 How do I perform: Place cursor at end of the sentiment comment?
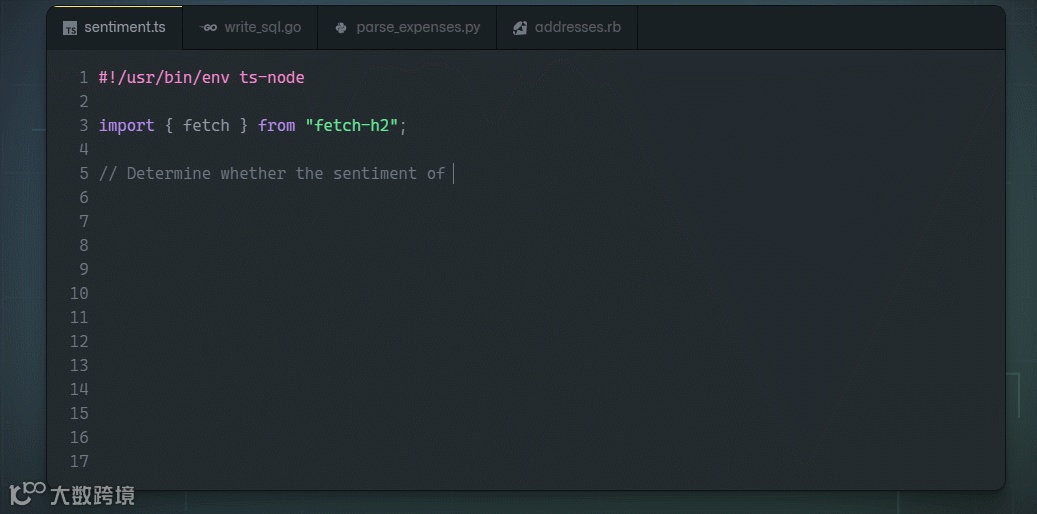click(x=453, y=173)
